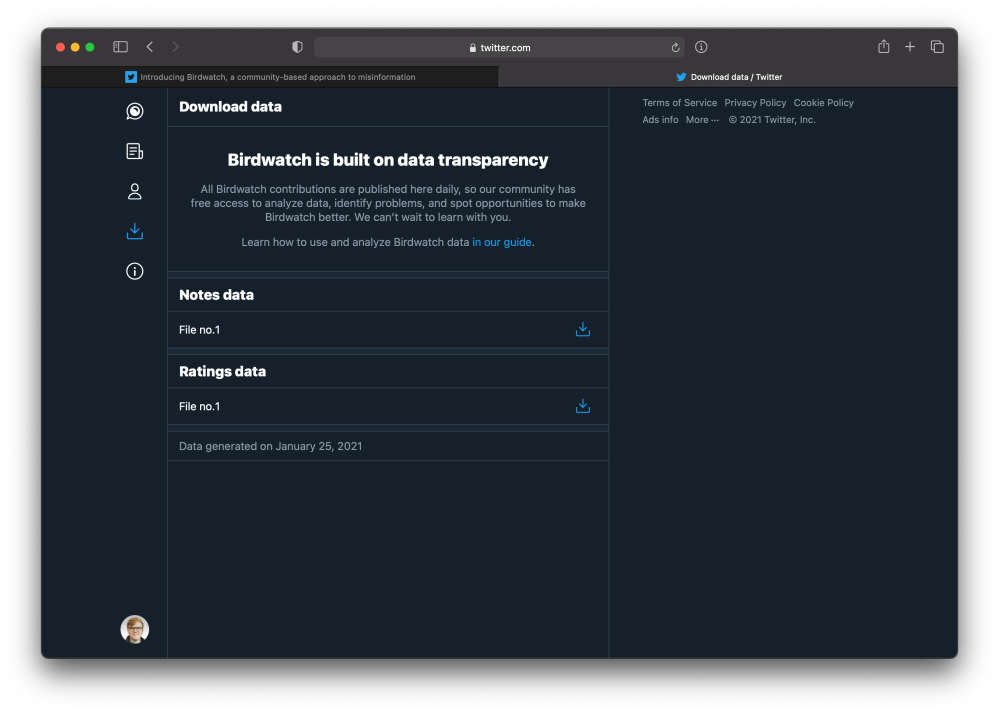999x713 pixels.
Task: Open Ads info link
Action: coord(660,120)
